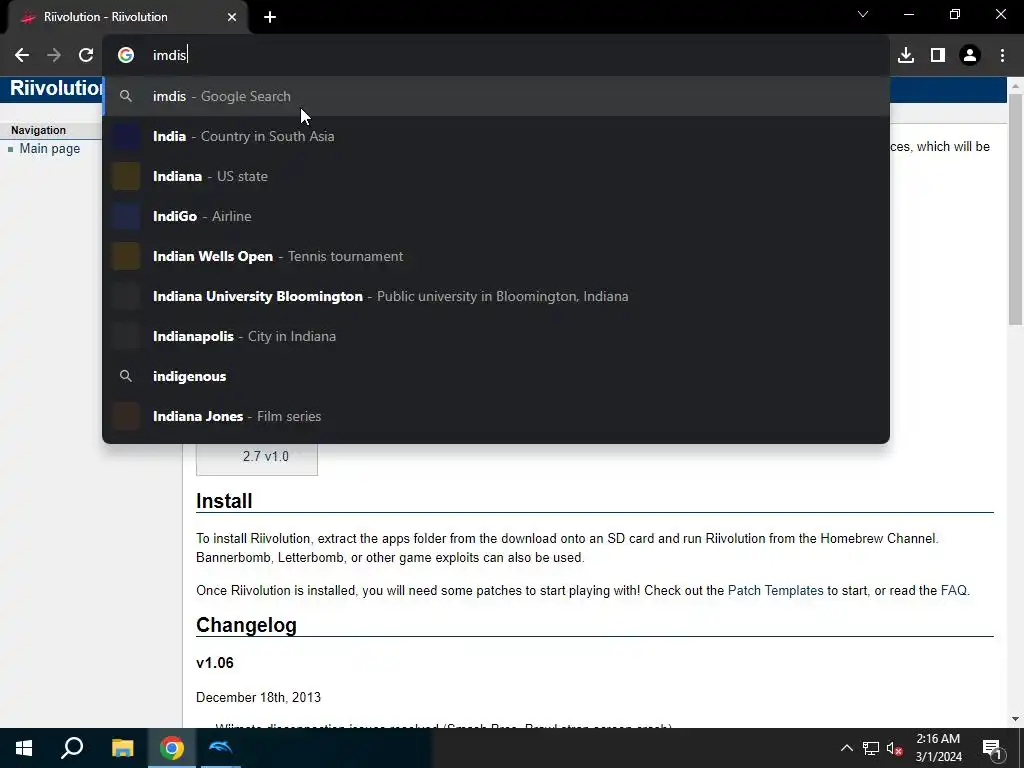1024x768 pixels.
Task: Select the Indiana Jones Film series suggestion
Action: [x=496, y=416]
